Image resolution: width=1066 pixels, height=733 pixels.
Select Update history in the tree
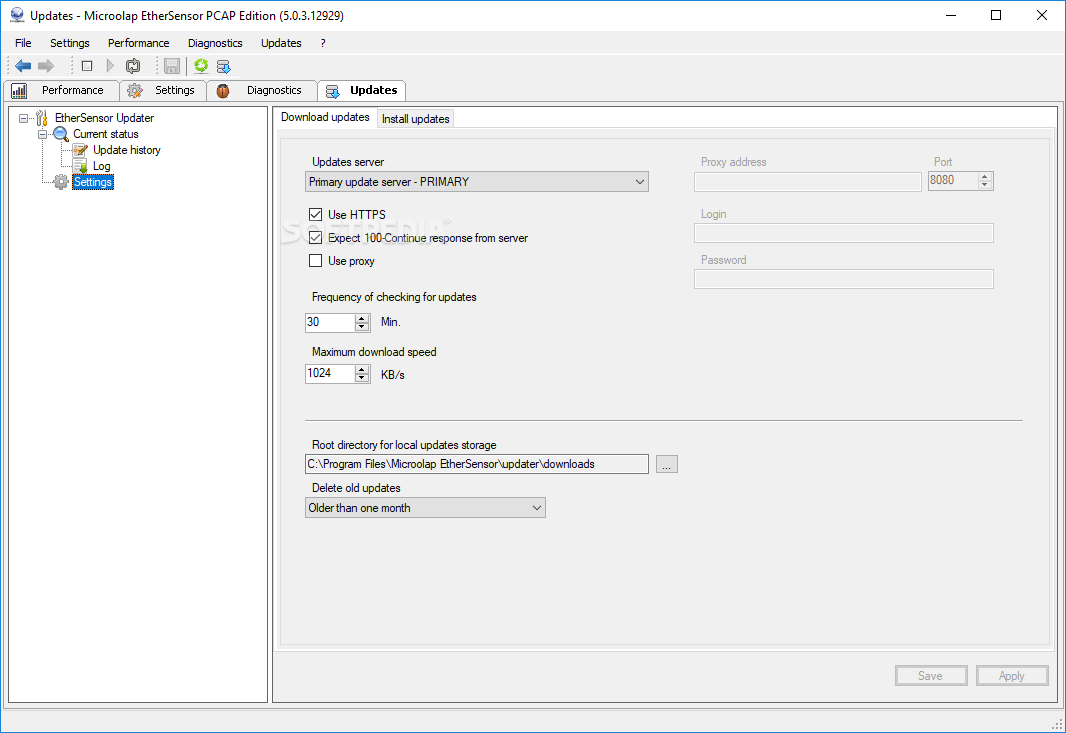click(x=126, y=150)
